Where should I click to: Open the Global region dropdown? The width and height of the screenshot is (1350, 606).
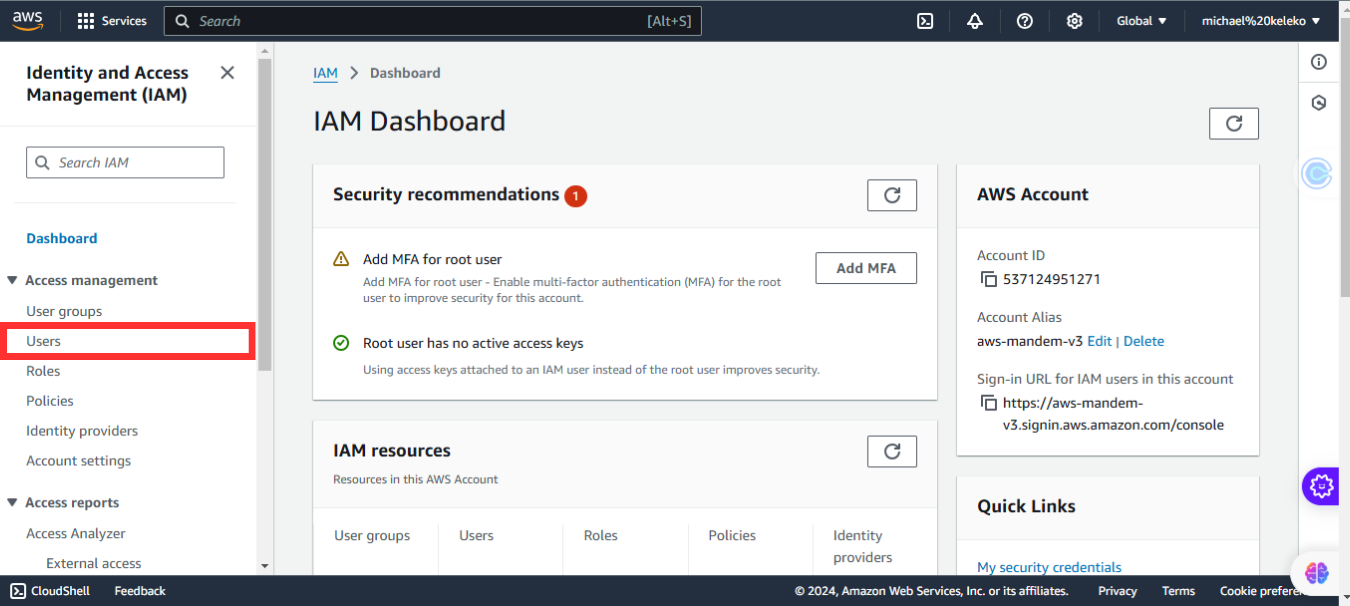point(1141,21)
